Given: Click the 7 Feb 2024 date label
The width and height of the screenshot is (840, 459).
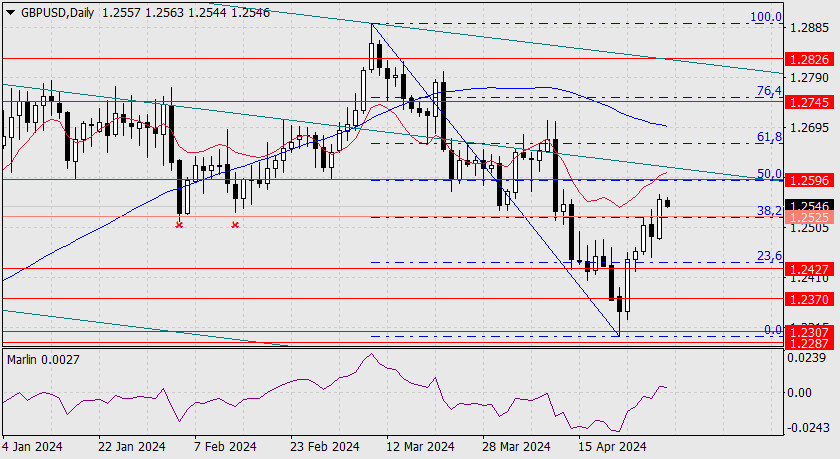Looking at the screenshot, I should tap(225, 446).
